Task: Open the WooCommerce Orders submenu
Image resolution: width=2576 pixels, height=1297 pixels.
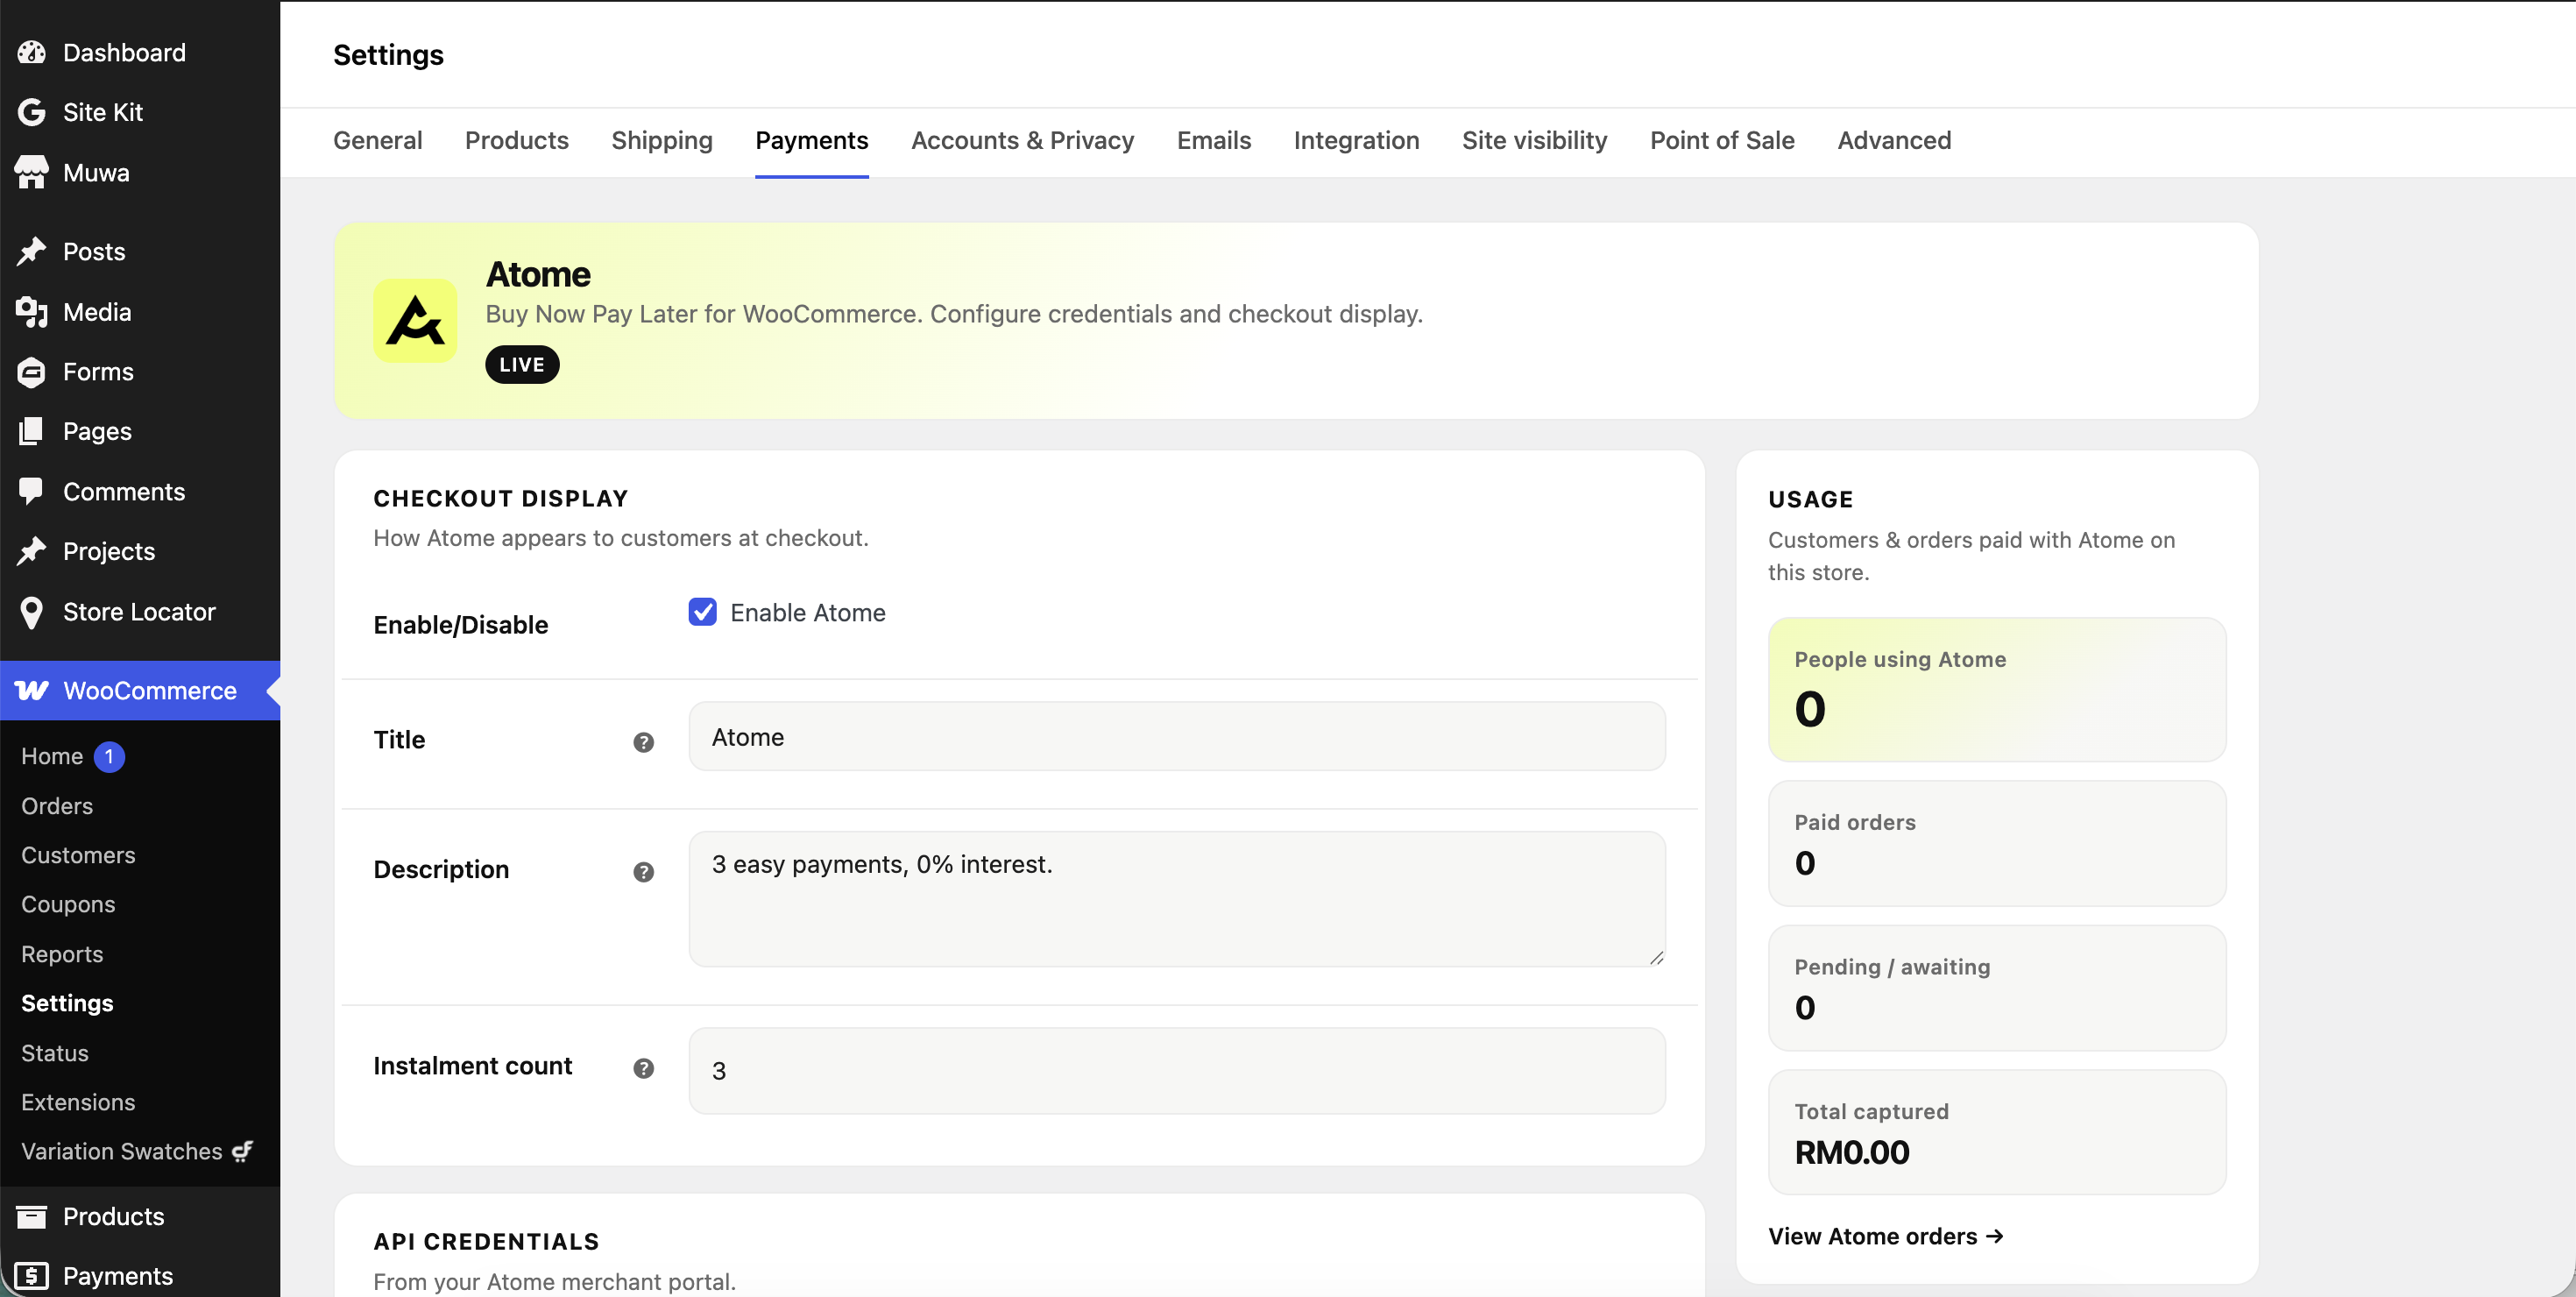Action: [x=57, y=806]
